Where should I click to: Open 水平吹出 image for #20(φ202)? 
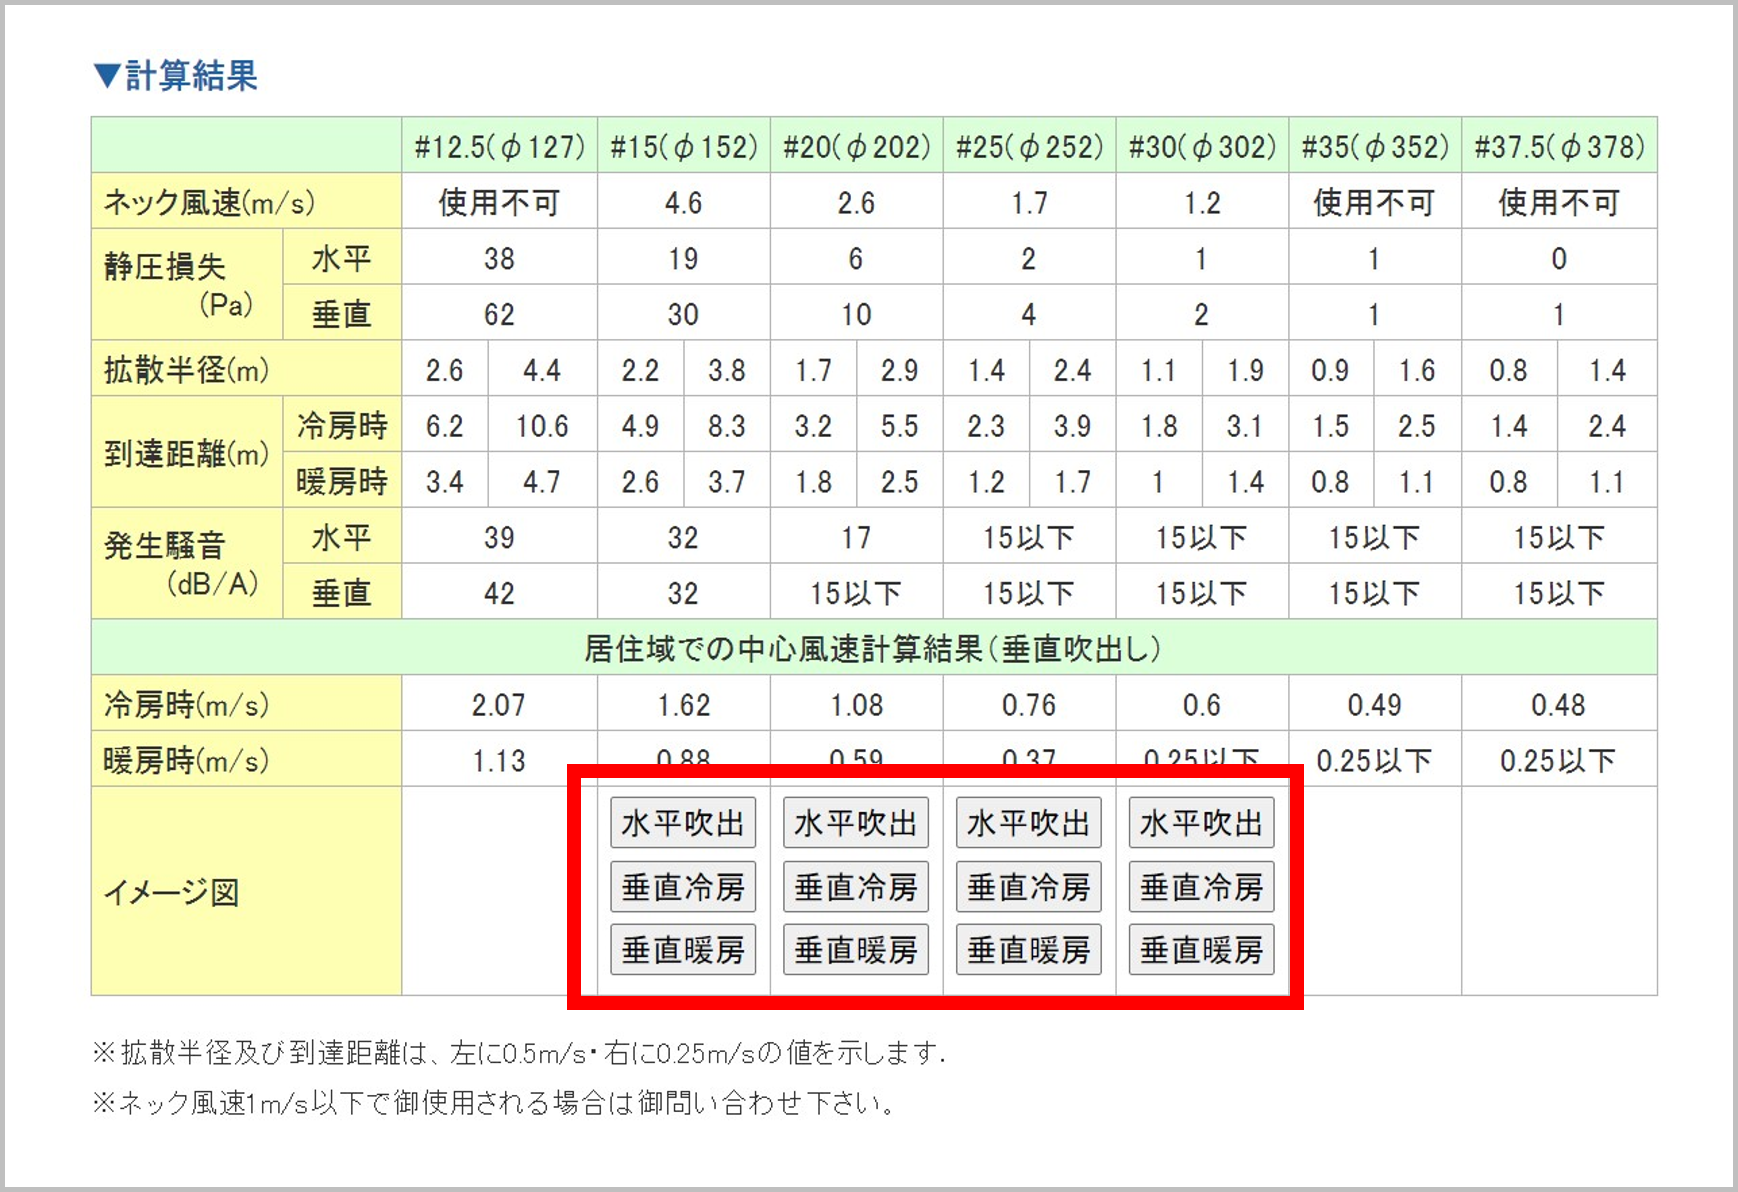pyautogui.click(x=856, y=823)
